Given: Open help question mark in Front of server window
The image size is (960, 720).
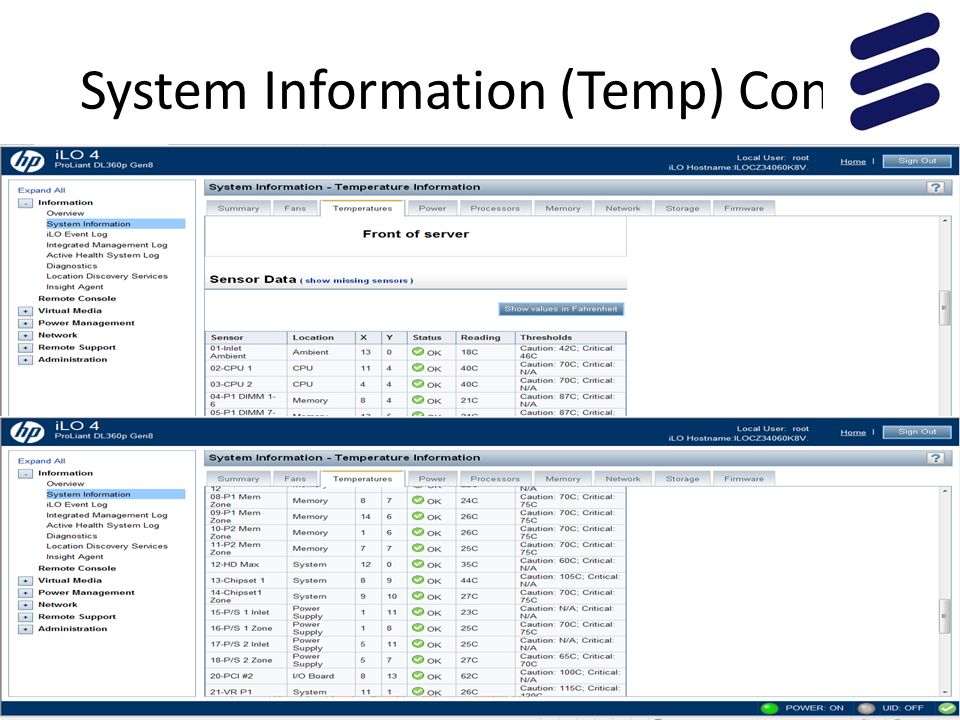Looking at the screenshot, I should pos(935,187).
